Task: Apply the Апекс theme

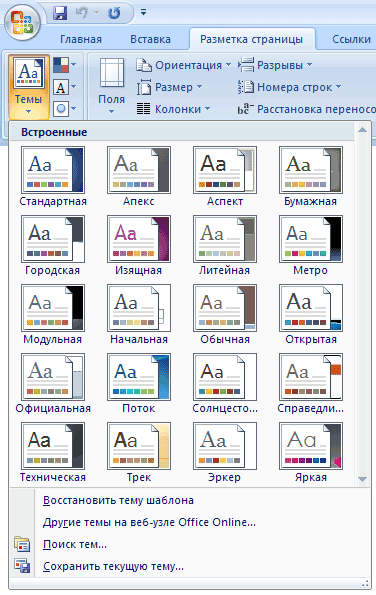Action: 139,177
